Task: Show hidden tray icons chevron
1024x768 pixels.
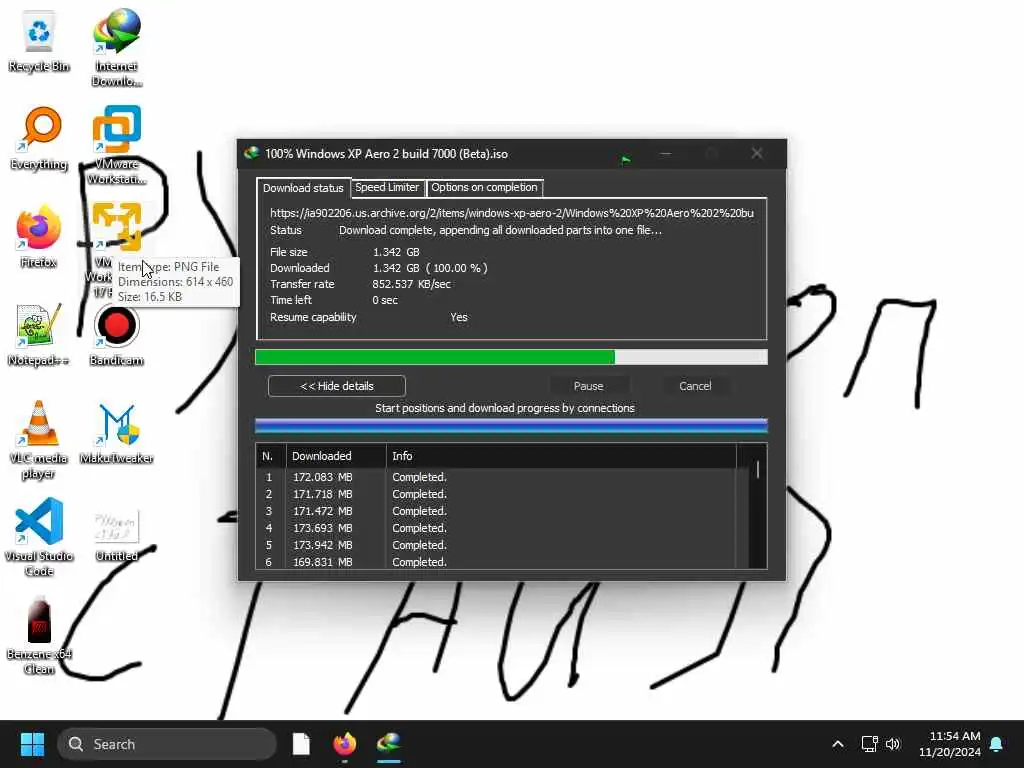Action: (x=838, y=744)
